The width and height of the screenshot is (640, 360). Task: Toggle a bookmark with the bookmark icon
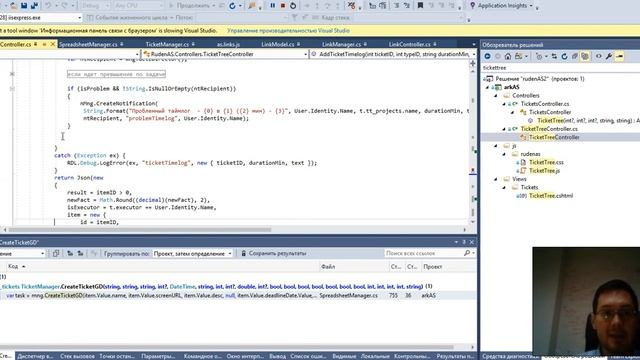(x=420, y=6)
